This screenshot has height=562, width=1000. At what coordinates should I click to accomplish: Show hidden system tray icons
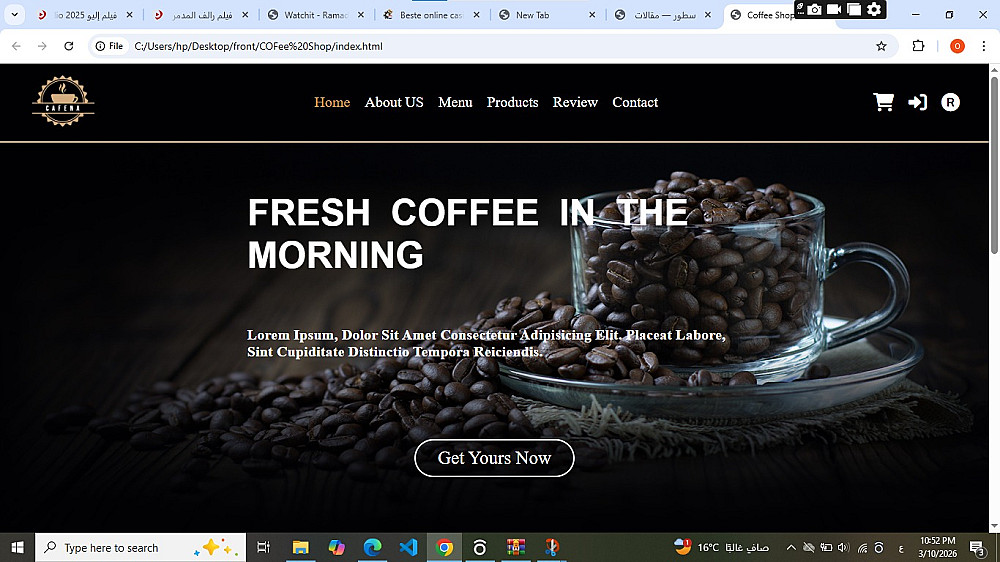(791, 547)
